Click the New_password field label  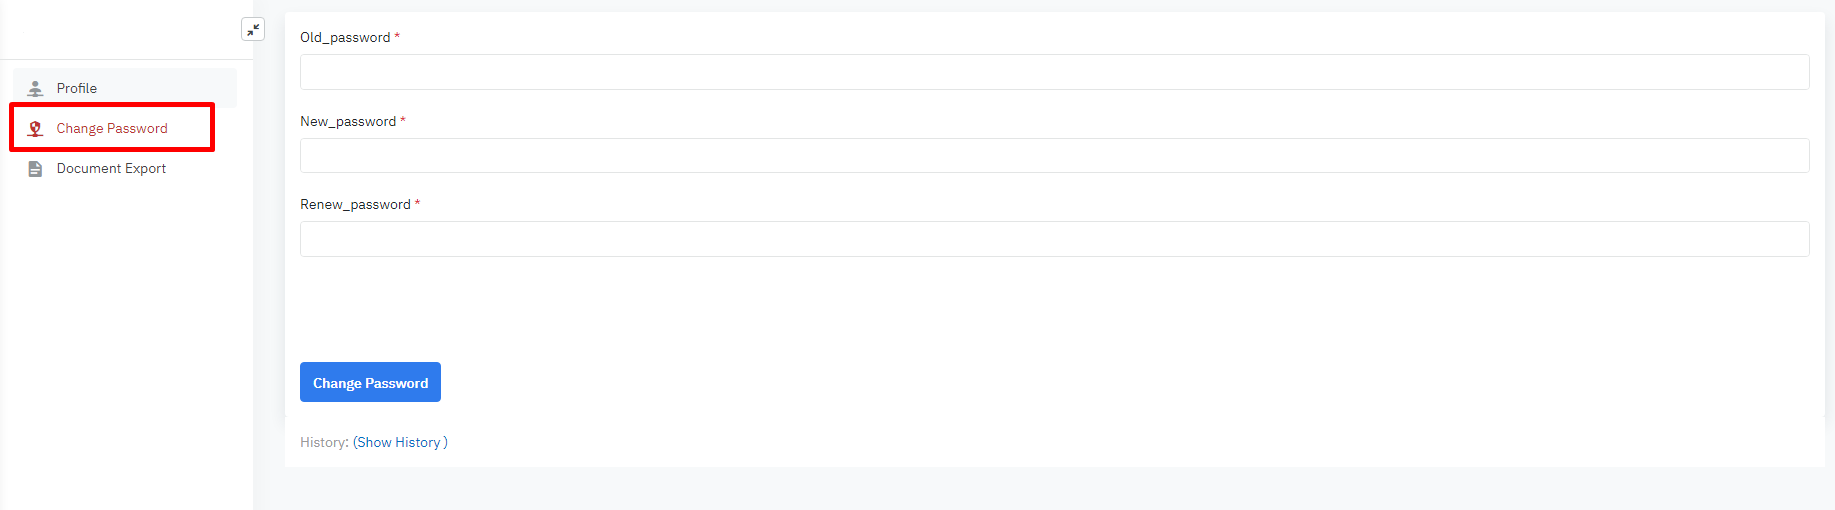coord(348,121)
